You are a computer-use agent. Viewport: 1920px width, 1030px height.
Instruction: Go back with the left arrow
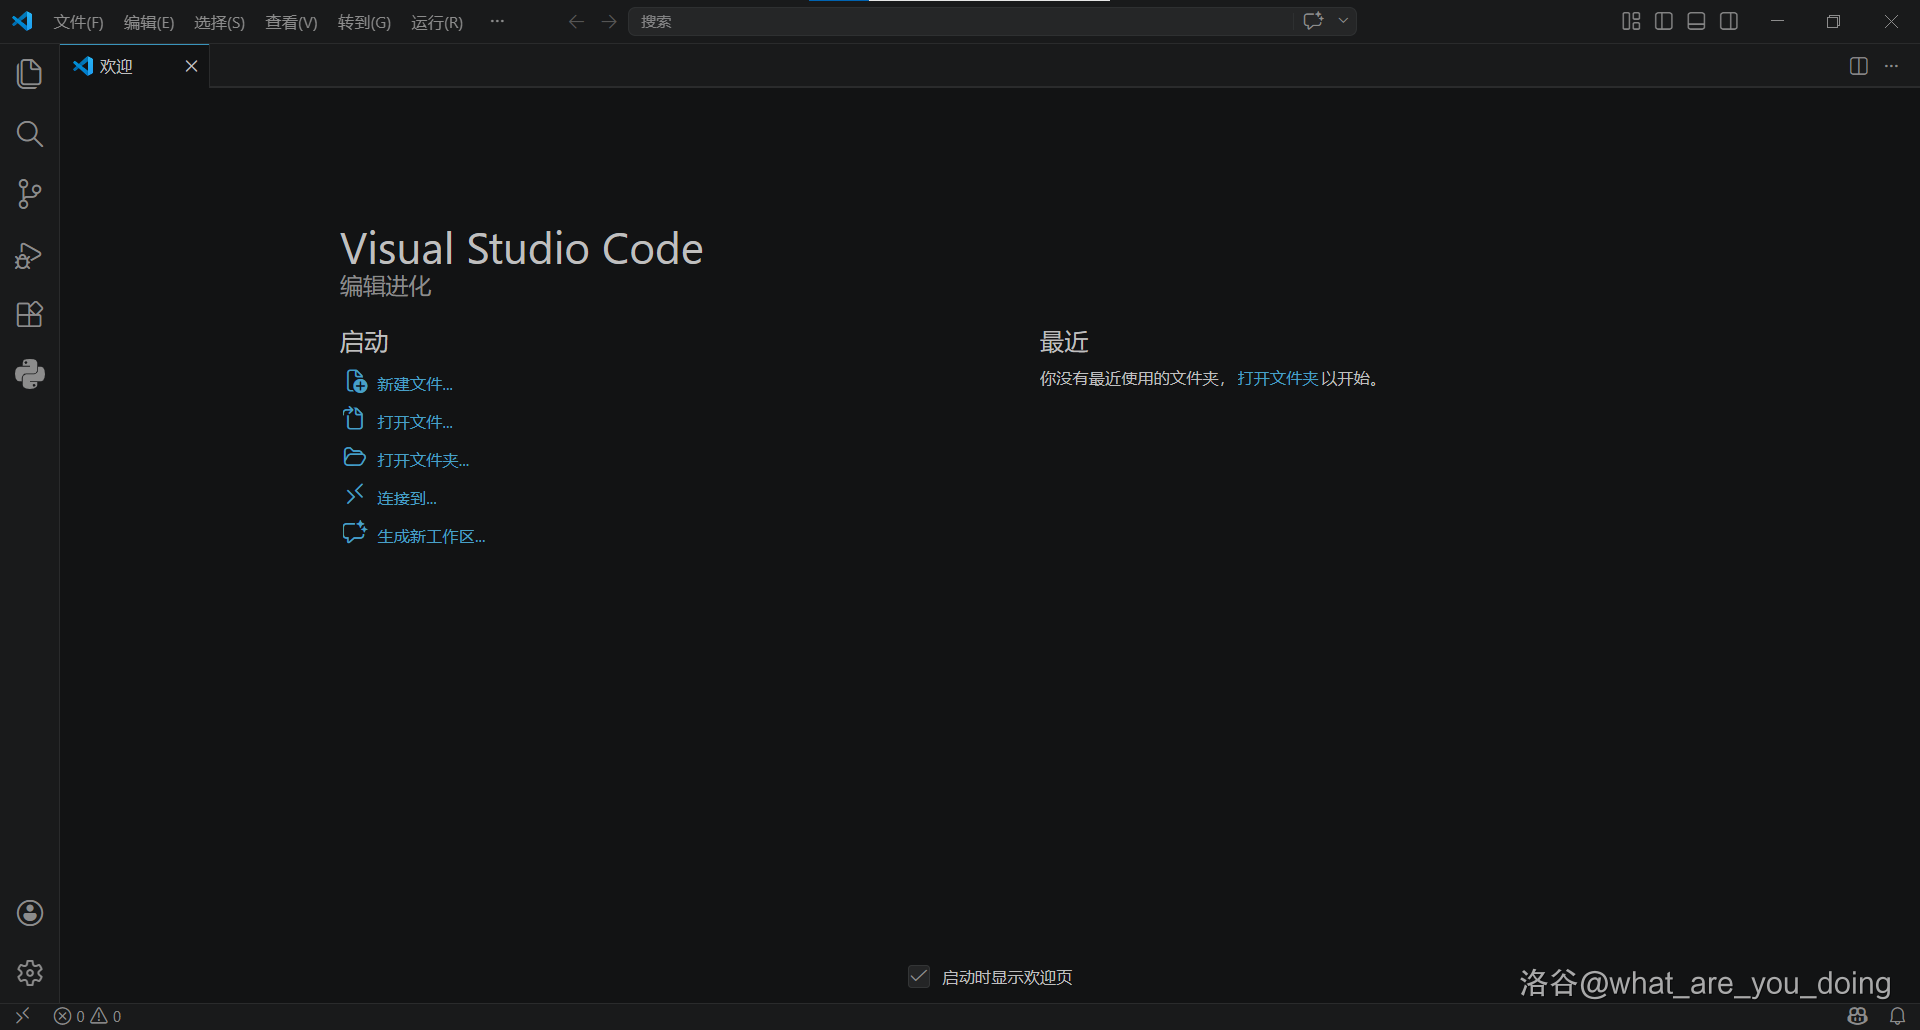pyautogui.click(x=576, y=21)
